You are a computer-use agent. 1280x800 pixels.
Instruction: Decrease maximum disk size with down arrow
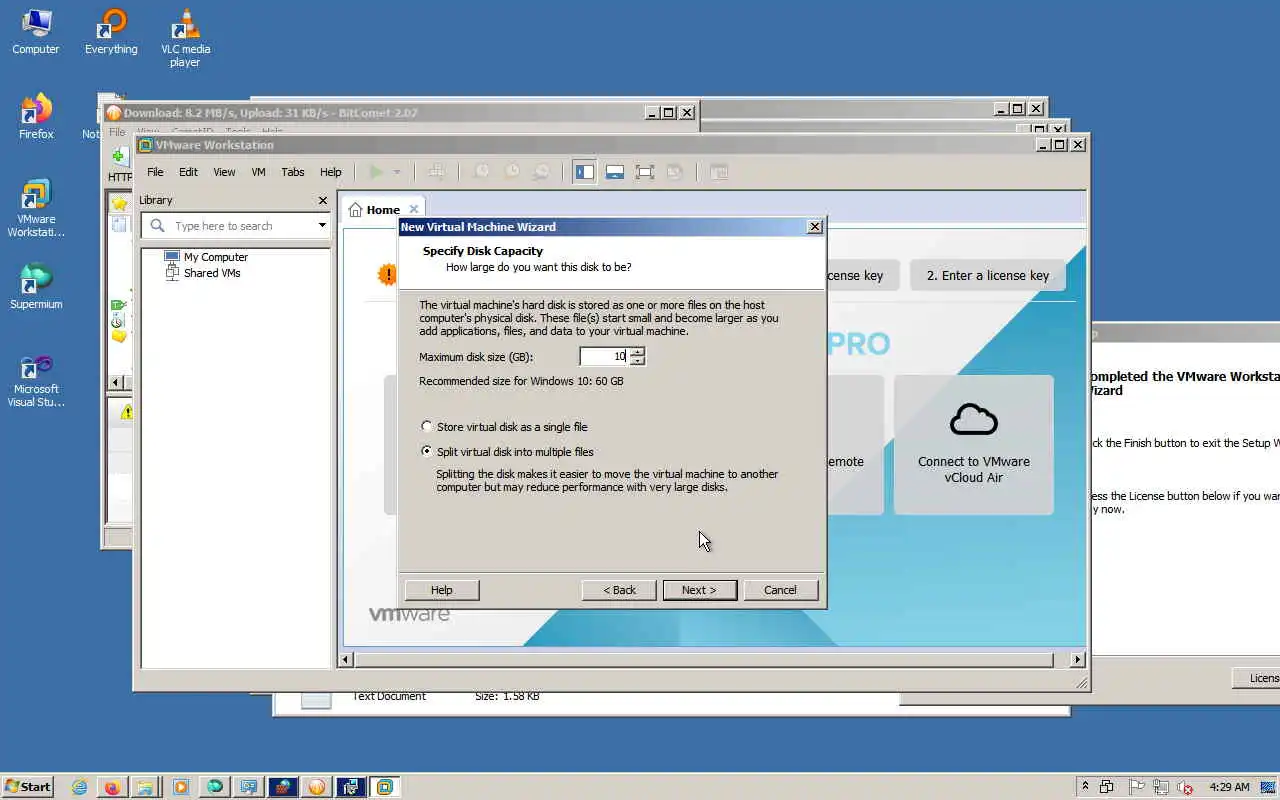[637, 361]
